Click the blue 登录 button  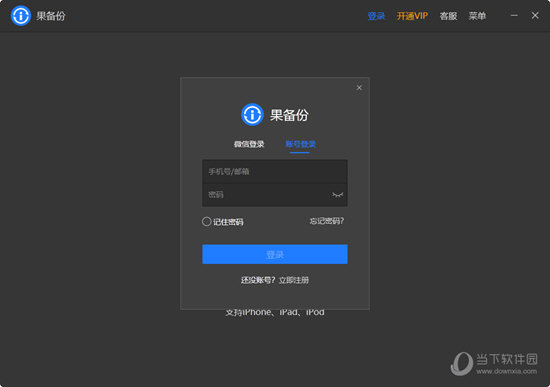click(x=275, y=254)
